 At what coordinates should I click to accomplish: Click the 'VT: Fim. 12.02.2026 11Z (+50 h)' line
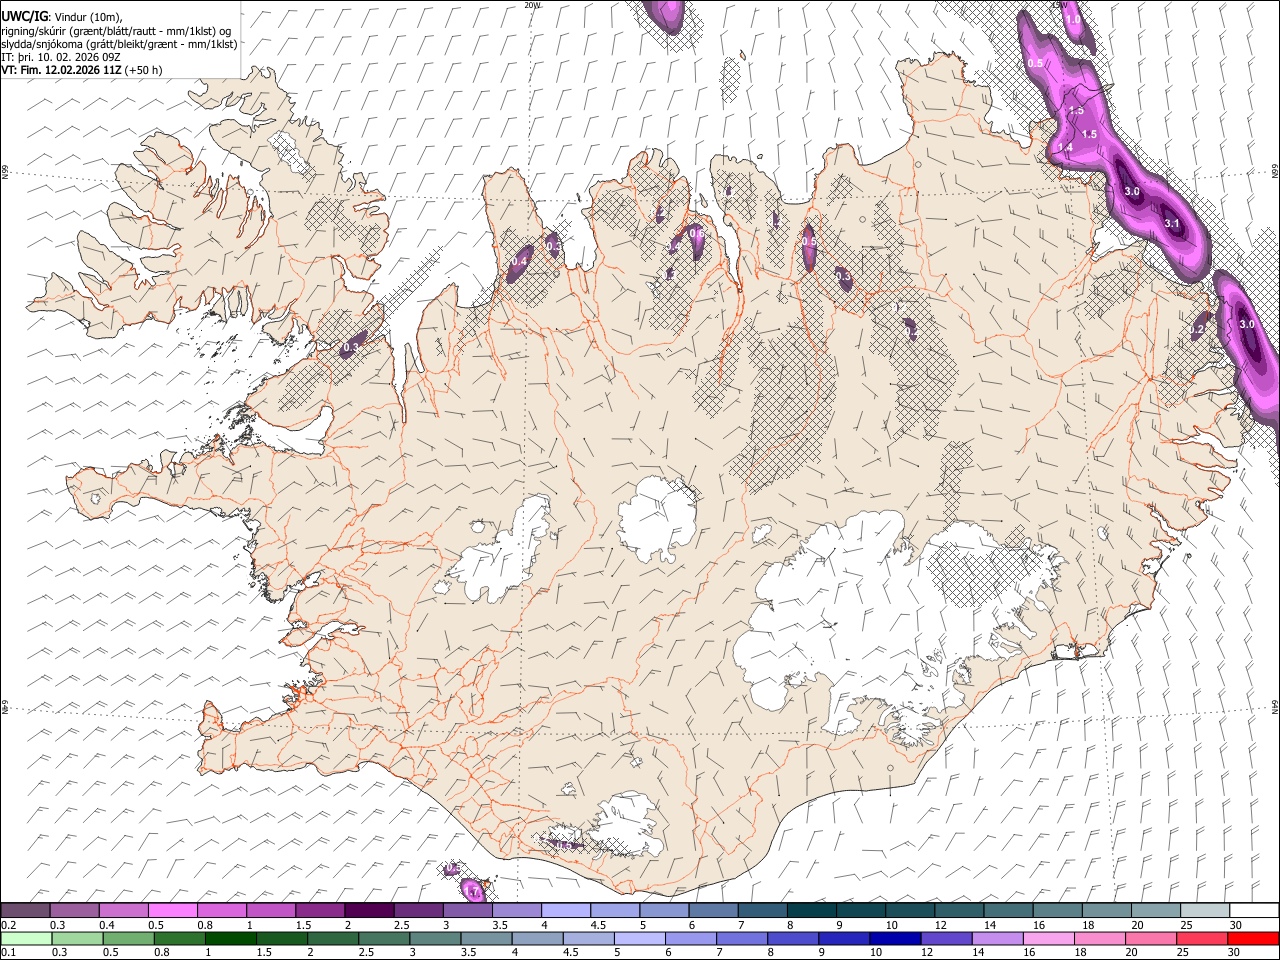pos(82,70)
